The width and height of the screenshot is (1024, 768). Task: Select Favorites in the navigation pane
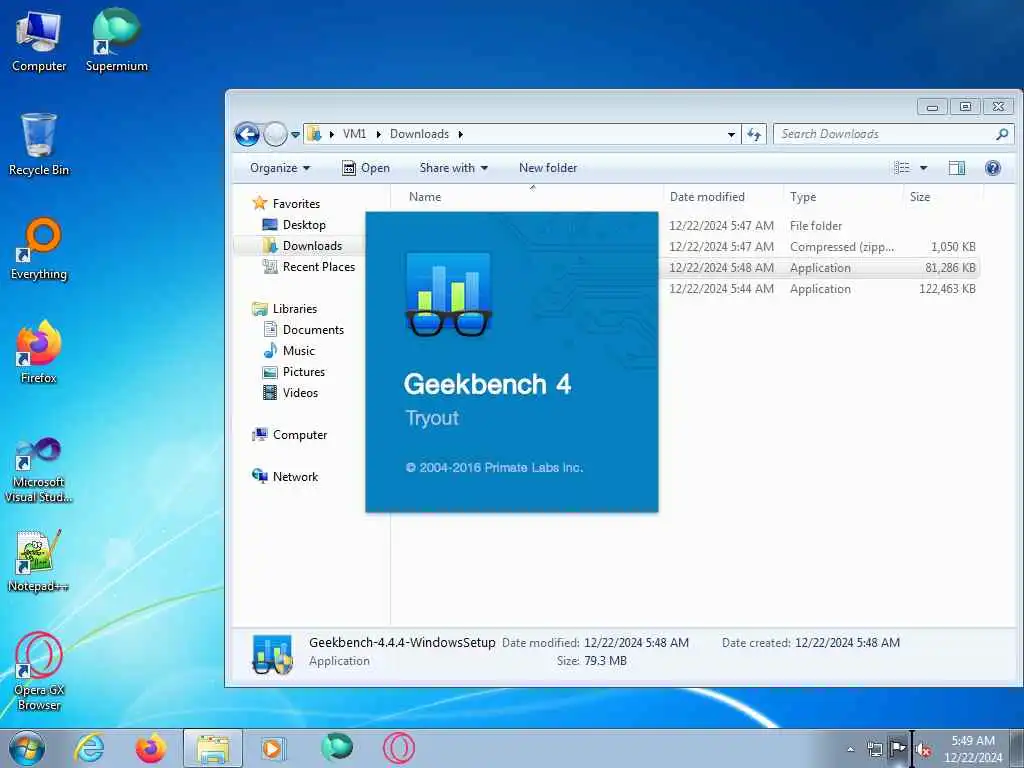point(286,203)
